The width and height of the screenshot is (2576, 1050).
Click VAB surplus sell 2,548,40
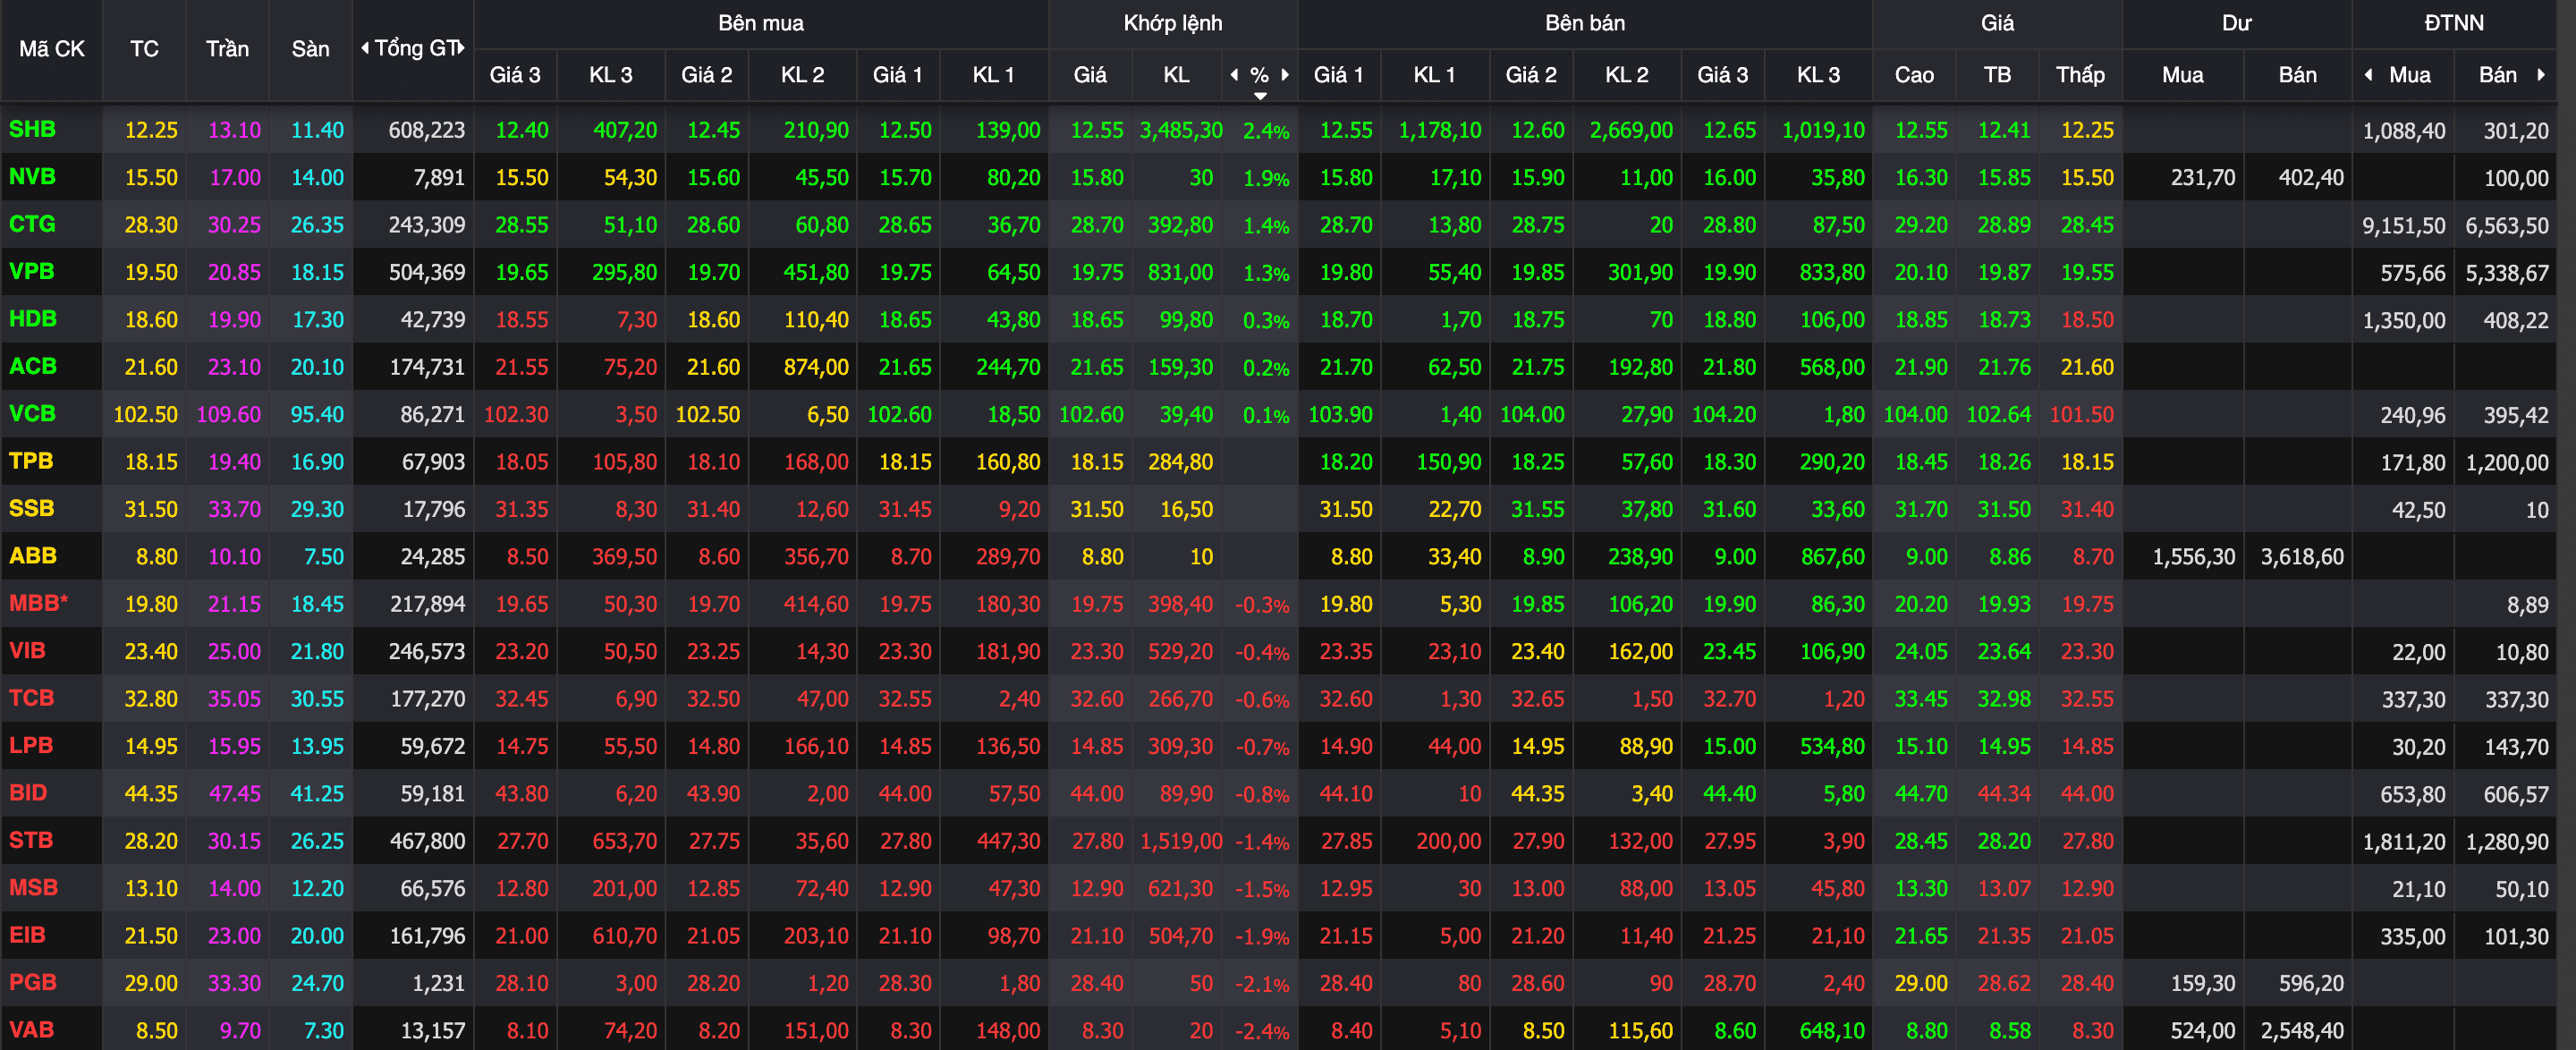[2302, 1030]
